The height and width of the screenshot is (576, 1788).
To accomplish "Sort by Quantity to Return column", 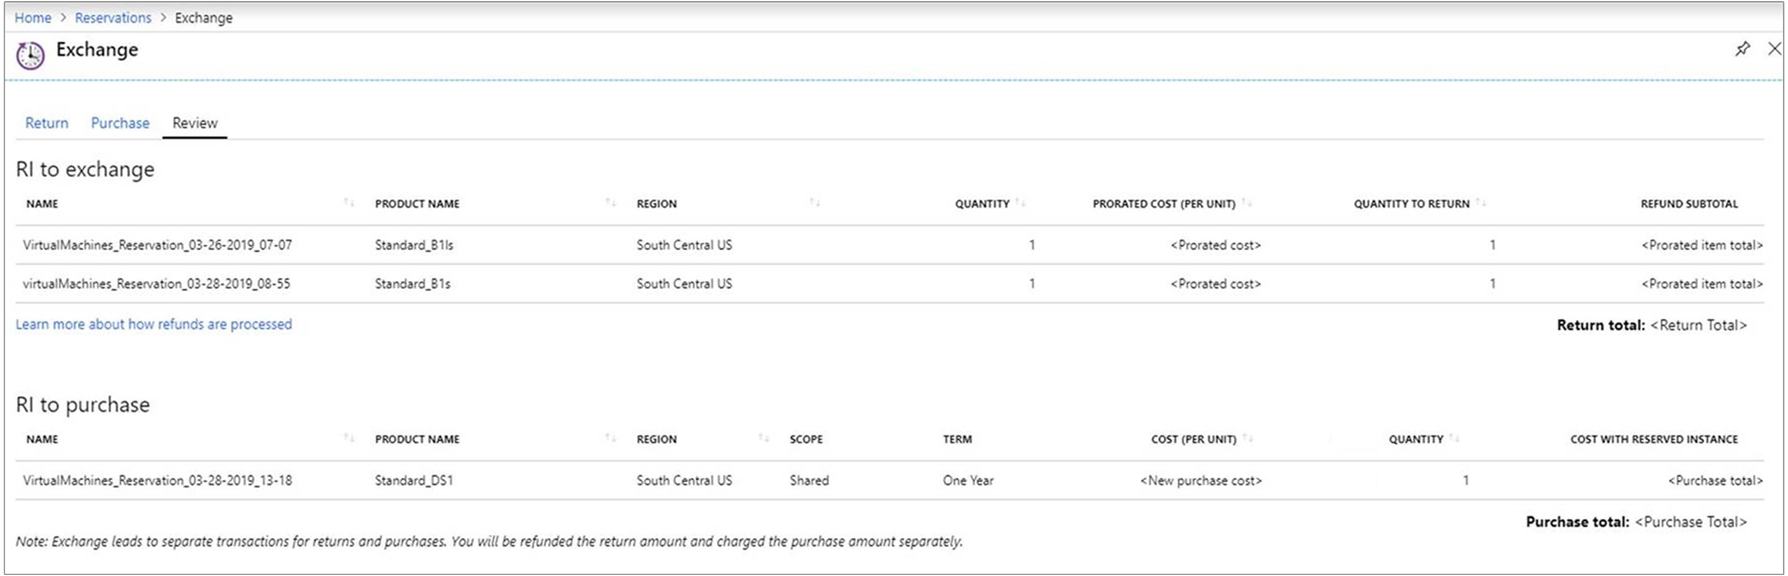I will [x=1481, y=203].
